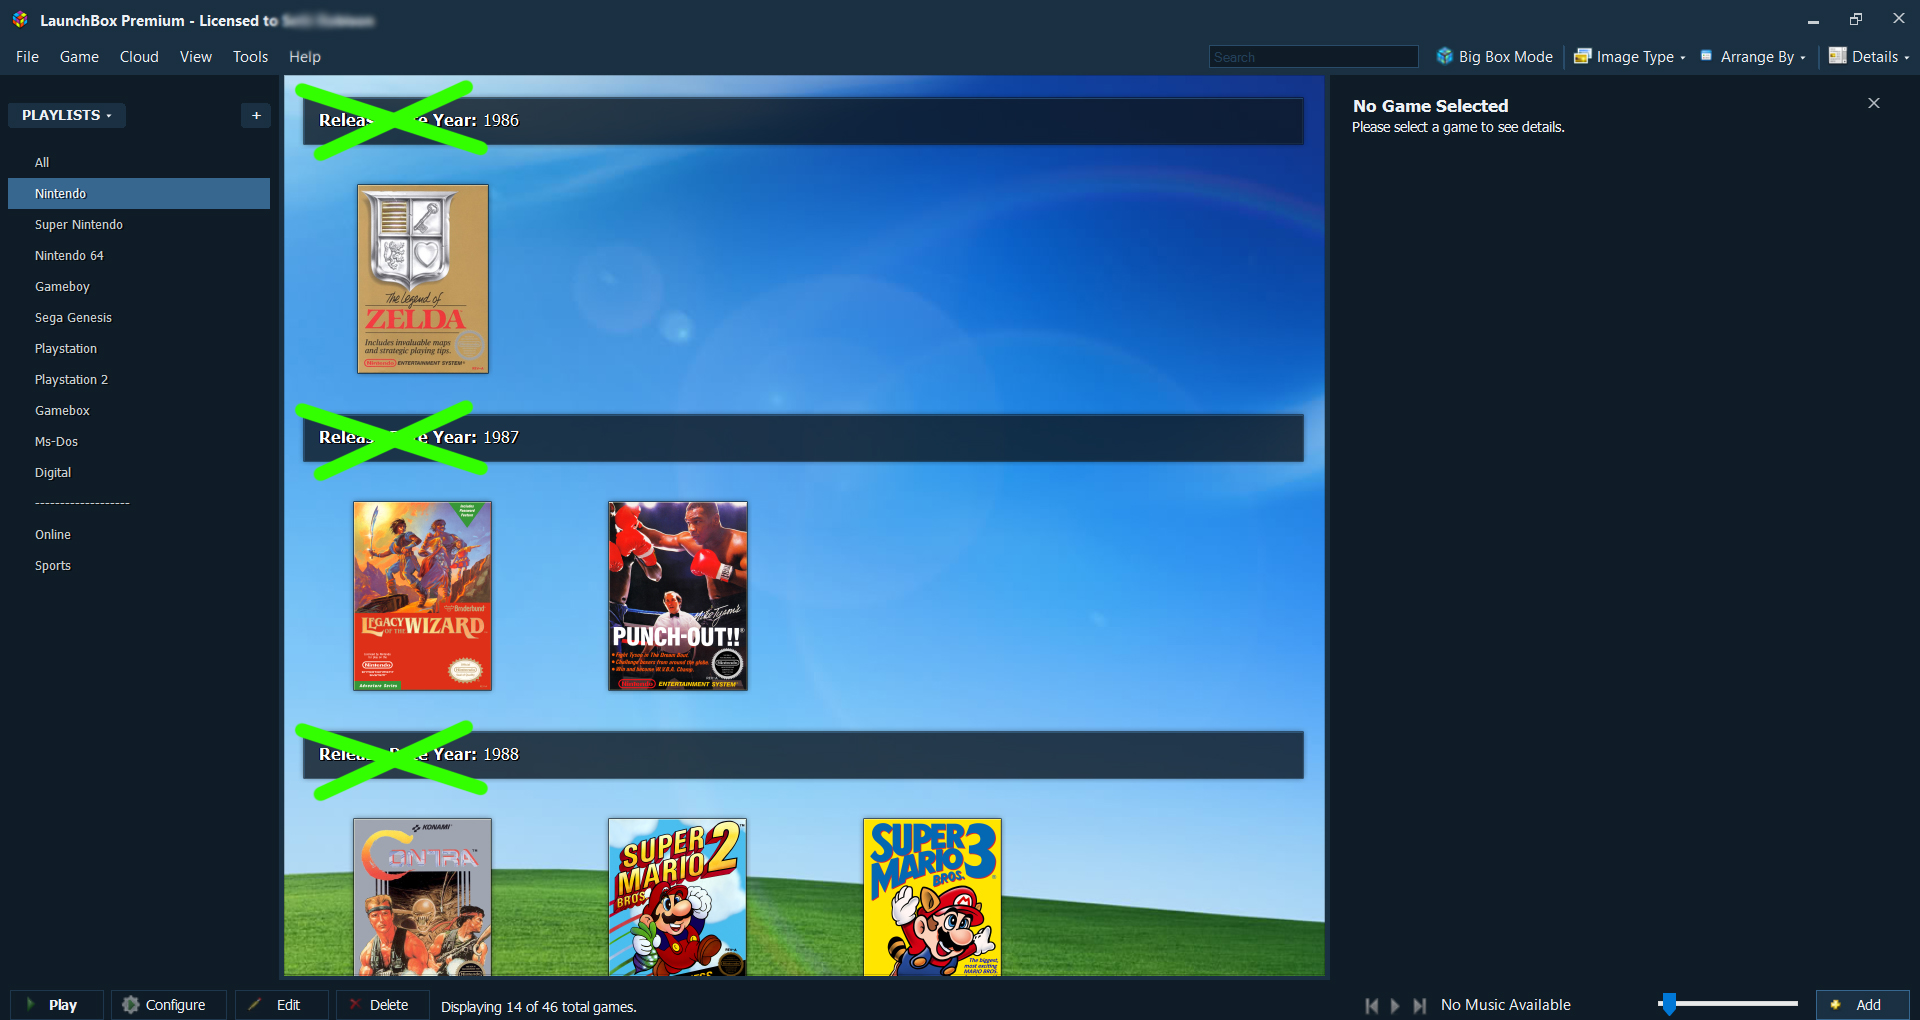Select the Legacy of the Wizard box art
1920x1020 pixels.
(422, 596)
